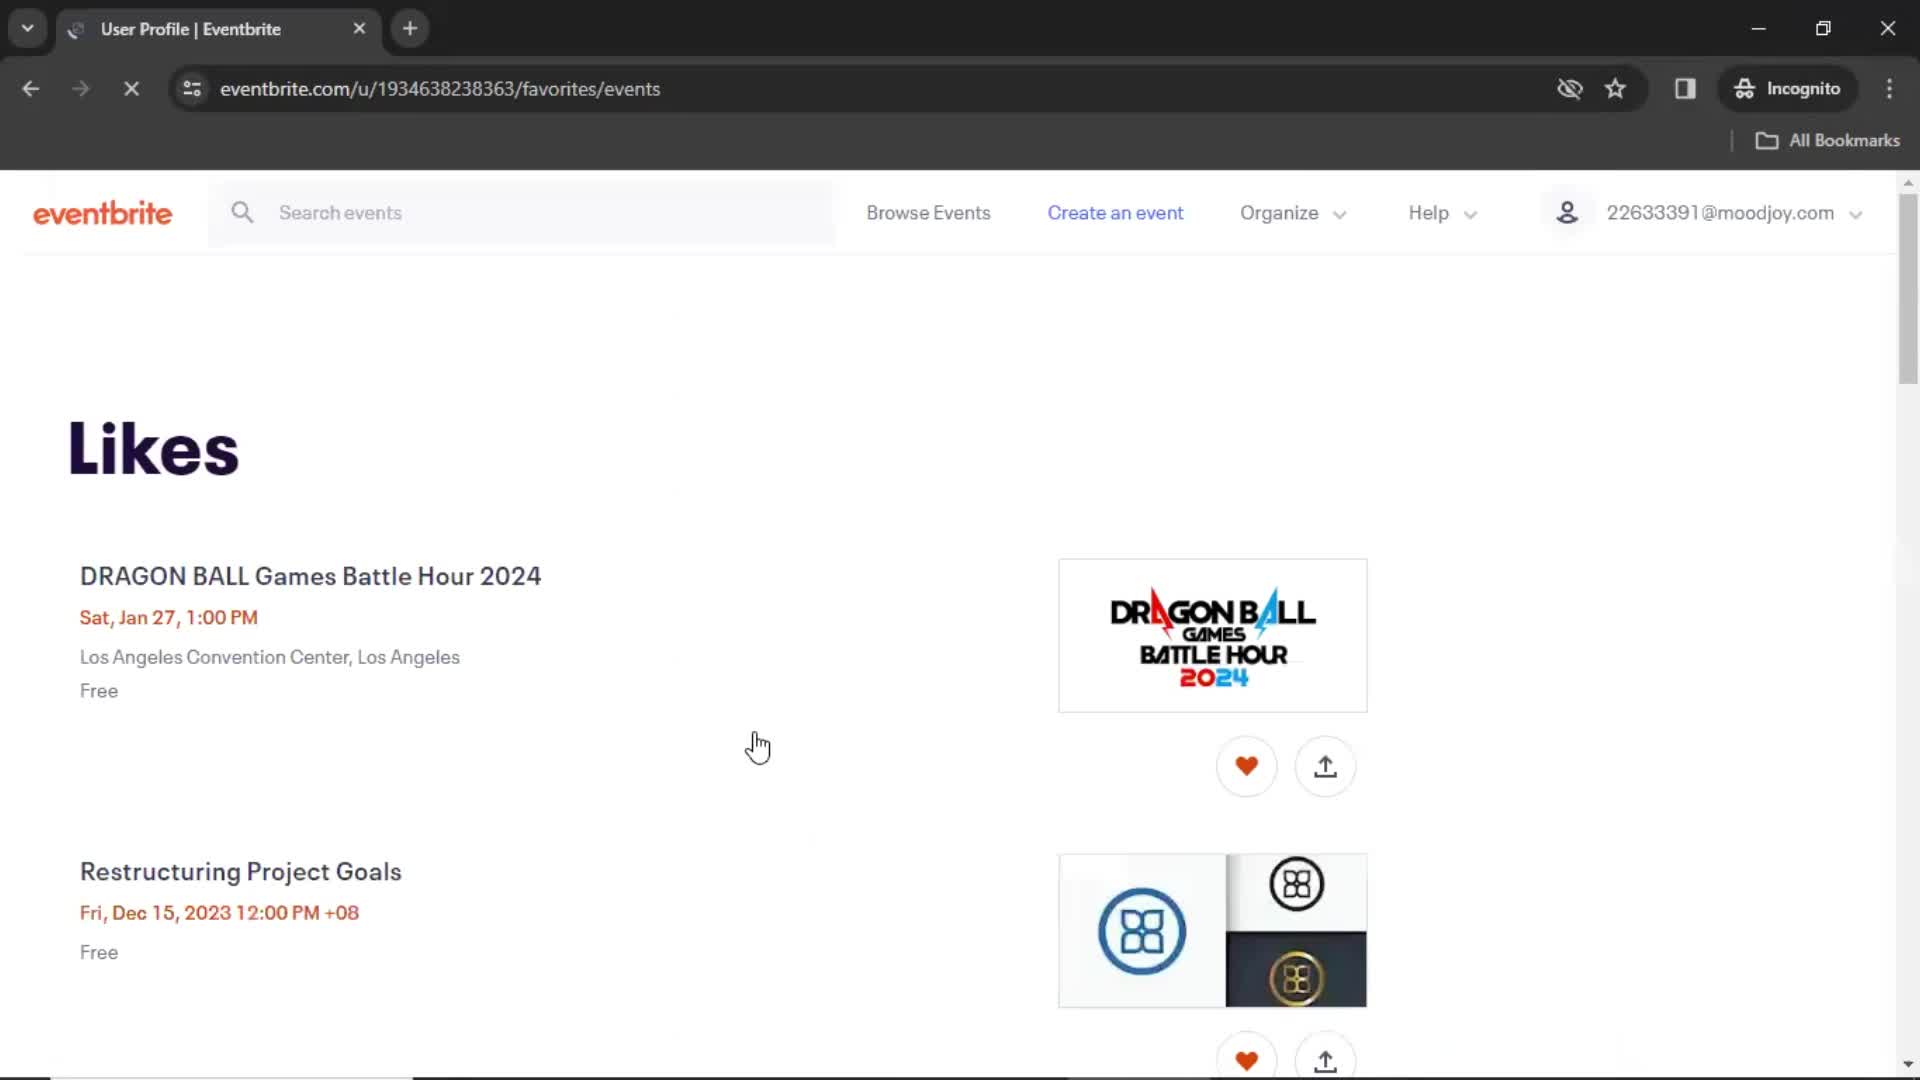
Task: Open the All Bookmarks folder
Action: (1828, 140)
